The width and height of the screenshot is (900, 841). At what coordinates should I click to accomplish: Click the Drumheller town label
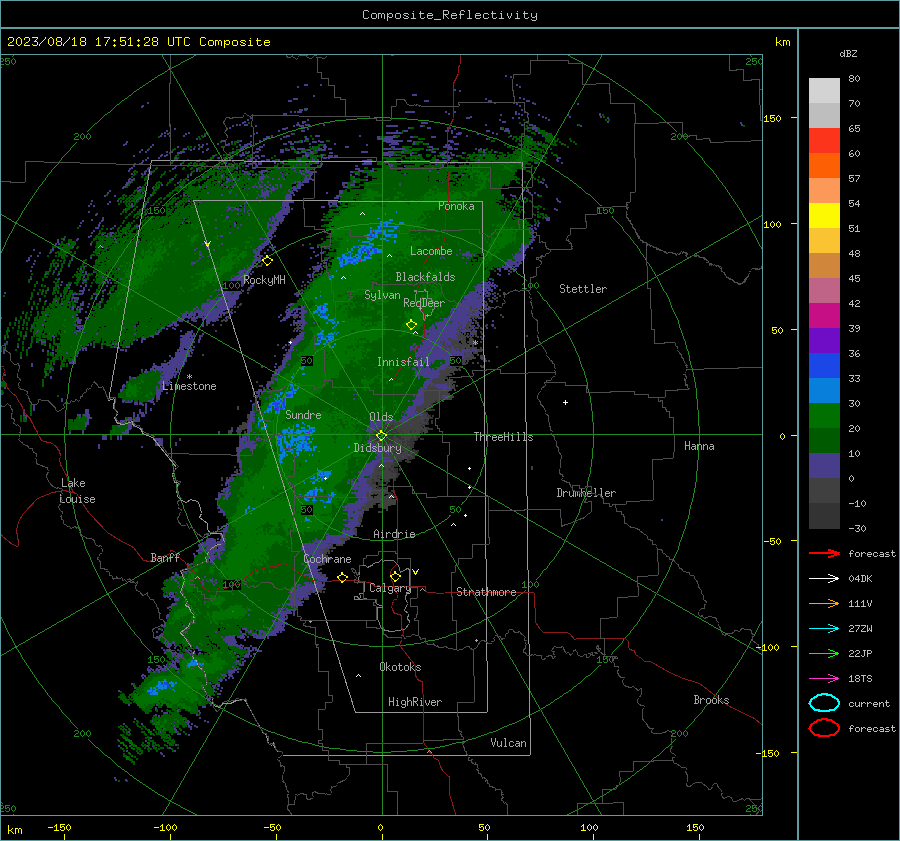click(x=586, y=493)
